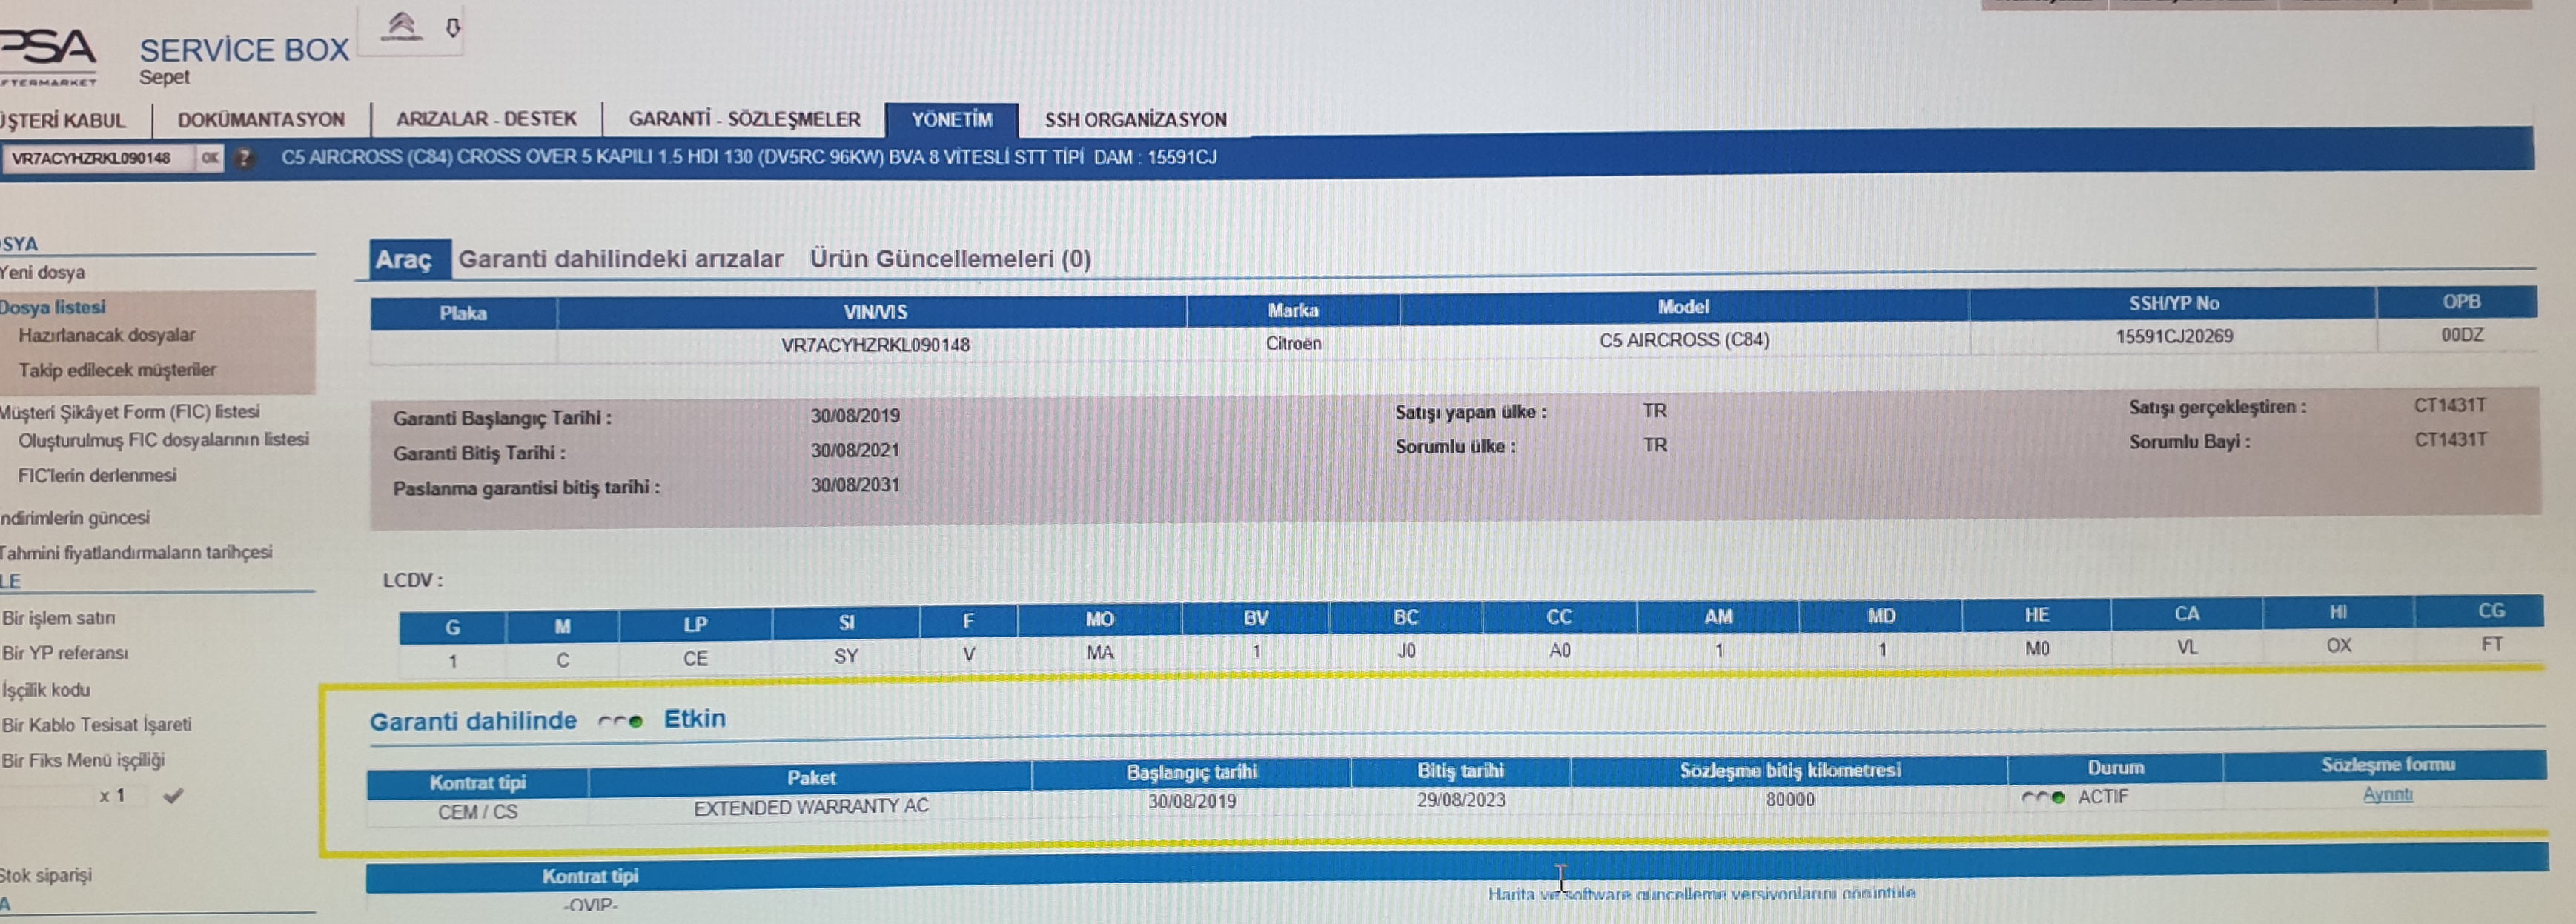The image size is (2576, 924).
Task: Click the map/software update versions link
Action: pos(1701,894)
